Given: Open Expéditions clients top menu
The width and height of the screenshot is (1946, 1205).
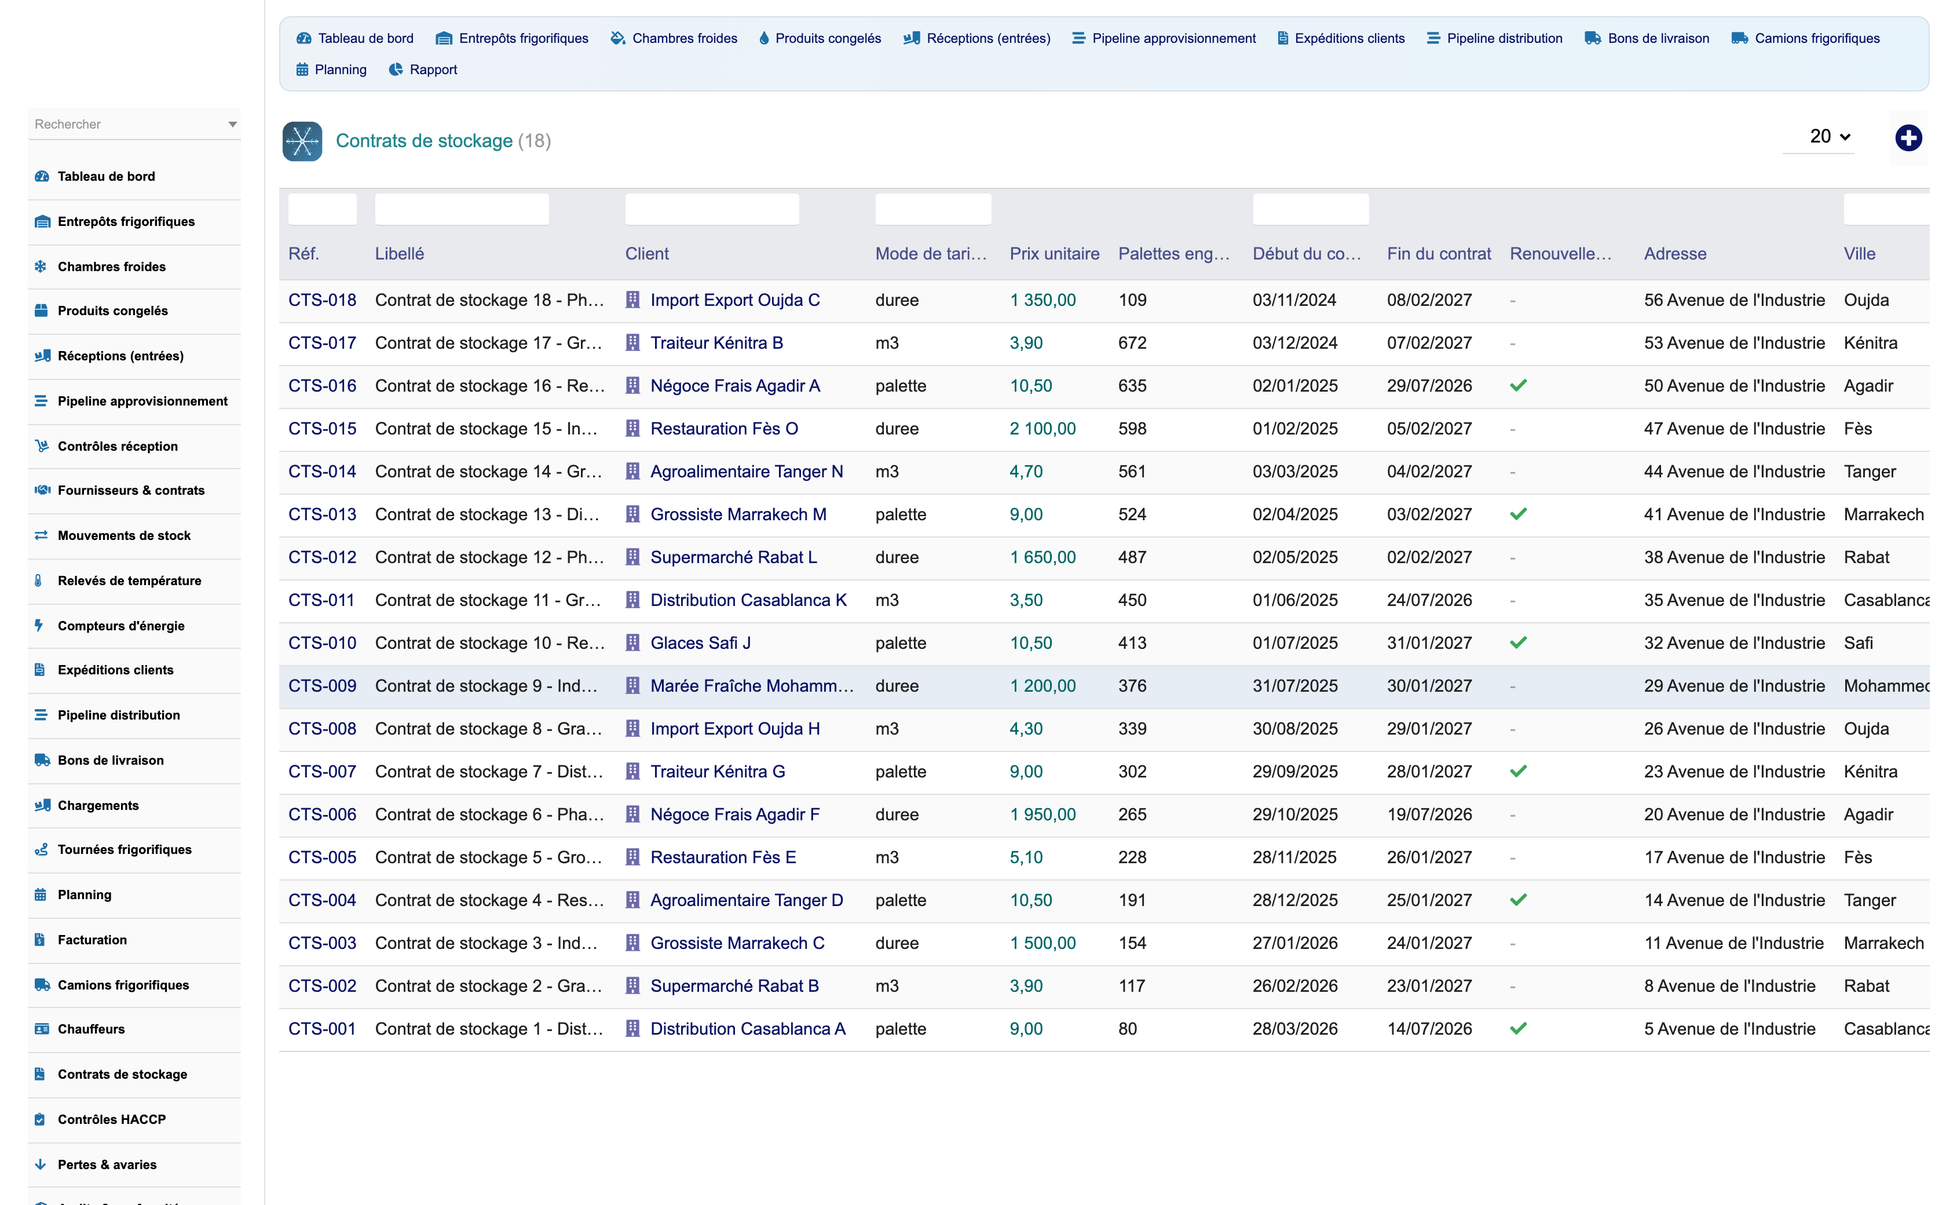Looking at the screenshot, I should point(1341,38).
